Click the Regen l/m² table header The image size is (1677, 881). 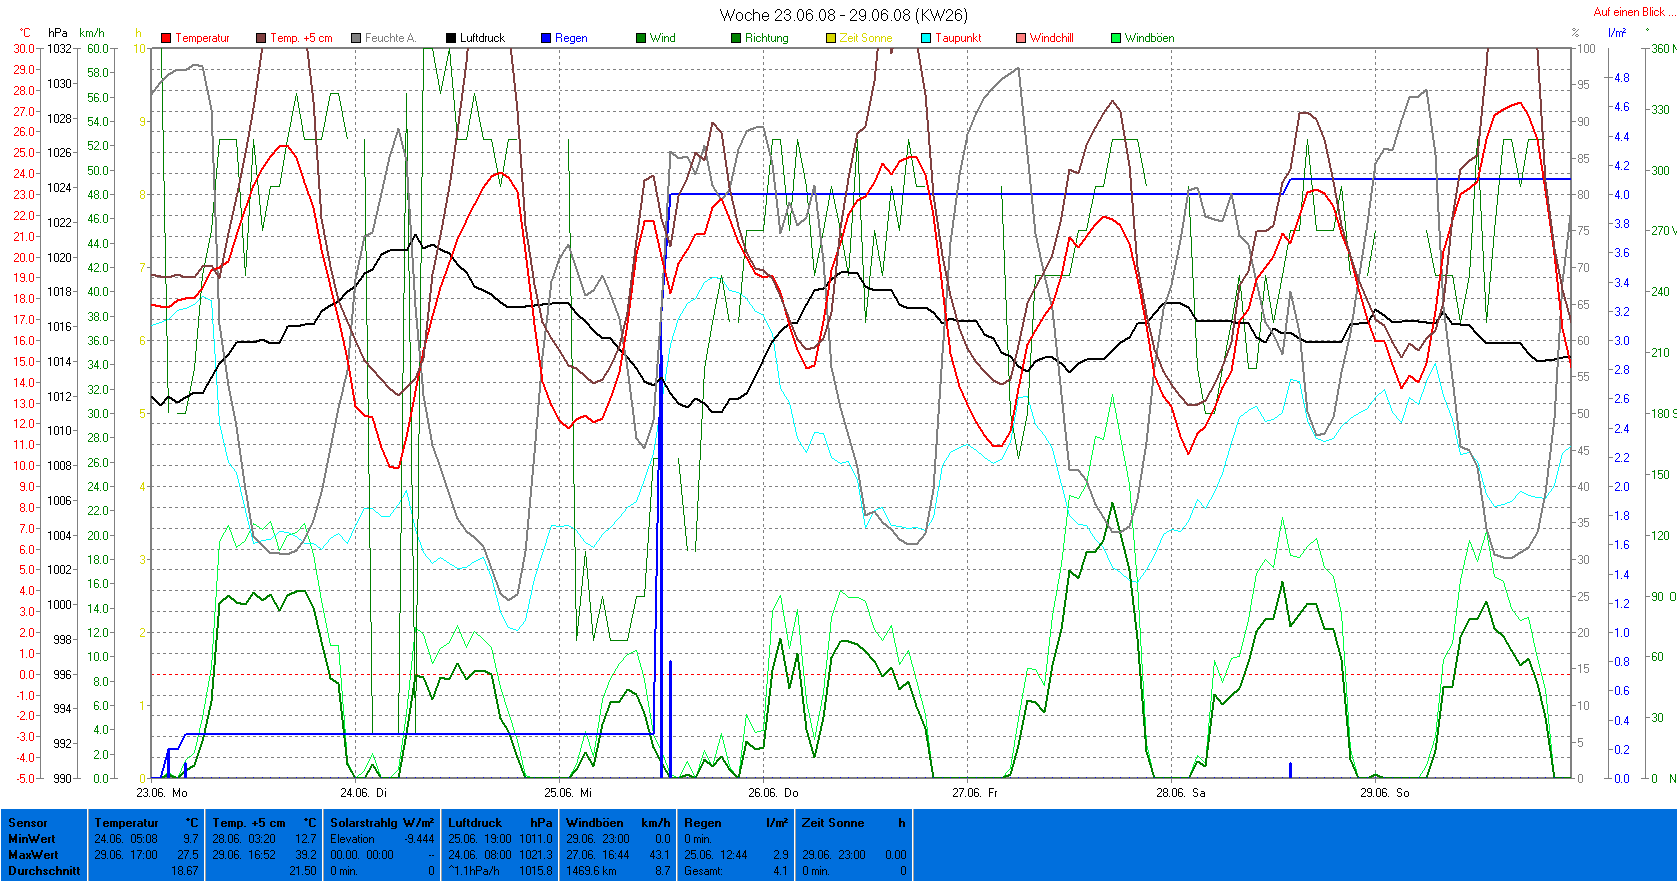click(x=735, y=823)
